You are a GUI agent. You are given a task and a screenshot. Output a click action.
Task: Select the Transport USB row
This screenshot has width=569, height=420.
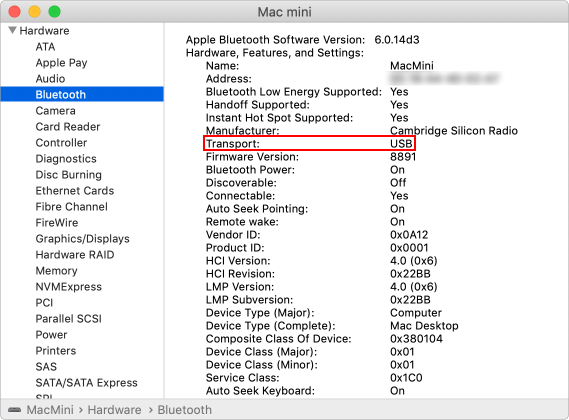coord(309,143)
